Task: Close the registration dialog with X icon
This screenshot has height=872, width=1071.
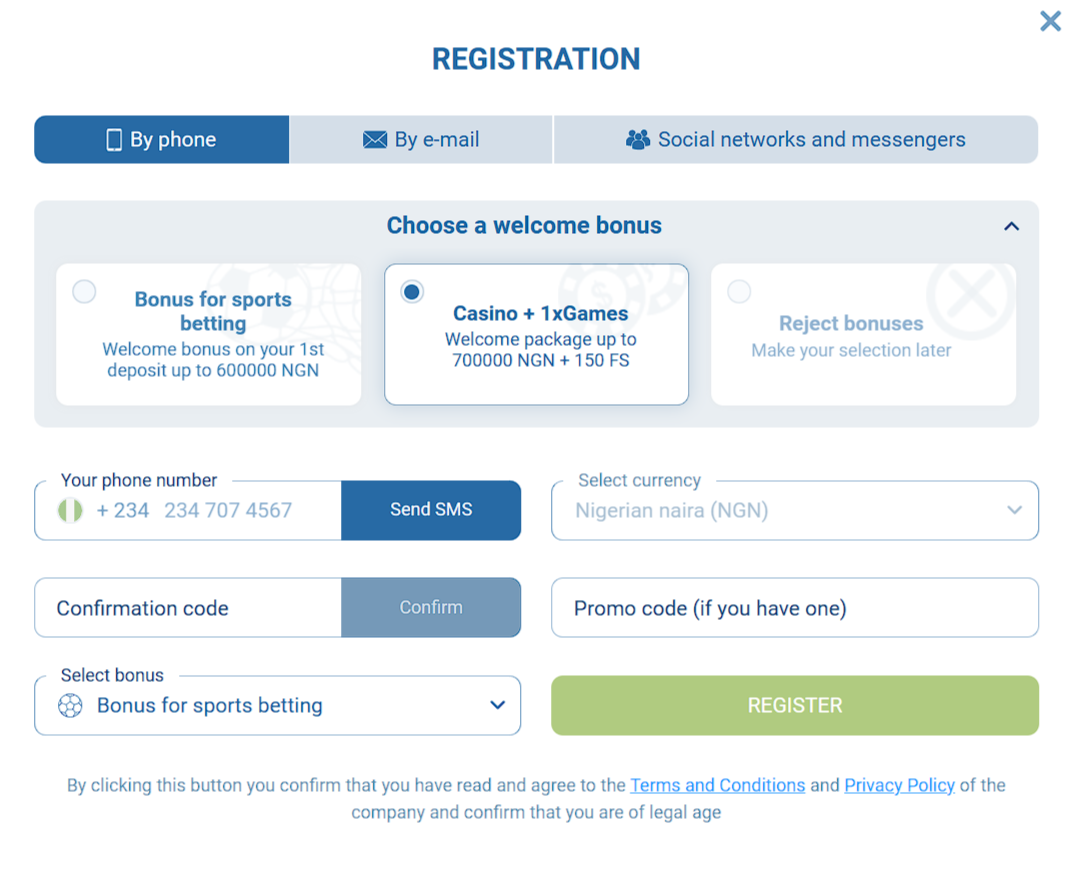Action: tap(1050, 21)
